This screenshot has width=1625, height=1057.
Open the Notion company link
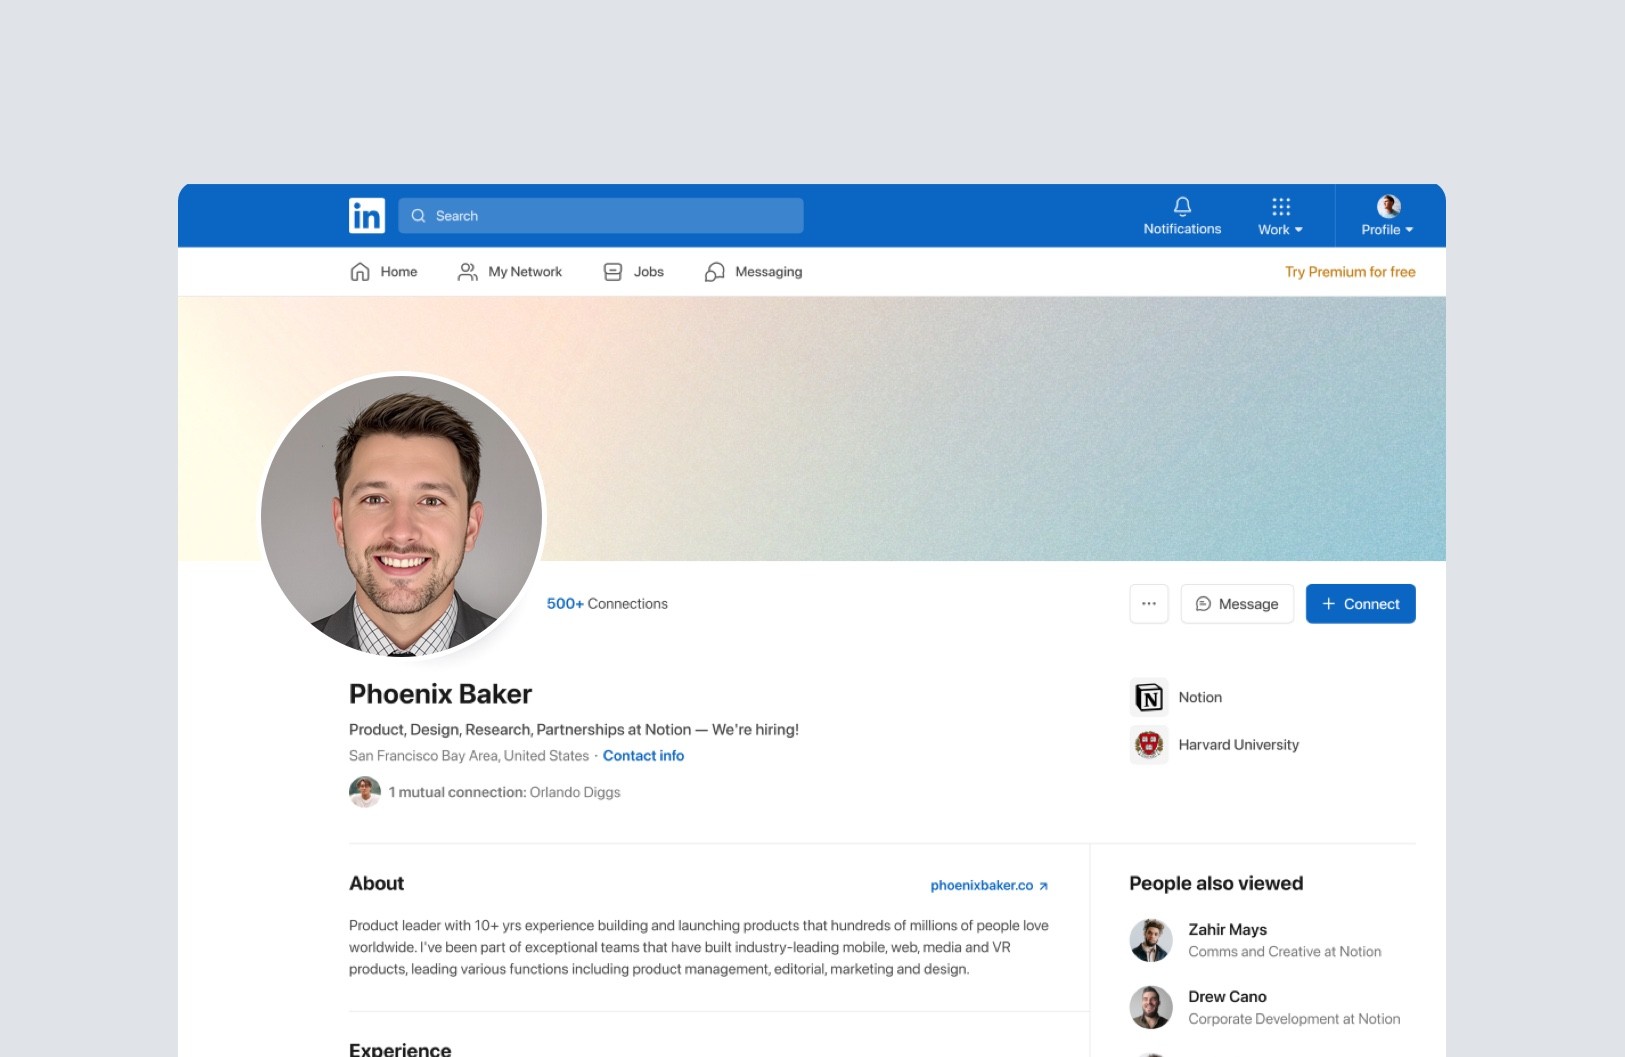1200,697
